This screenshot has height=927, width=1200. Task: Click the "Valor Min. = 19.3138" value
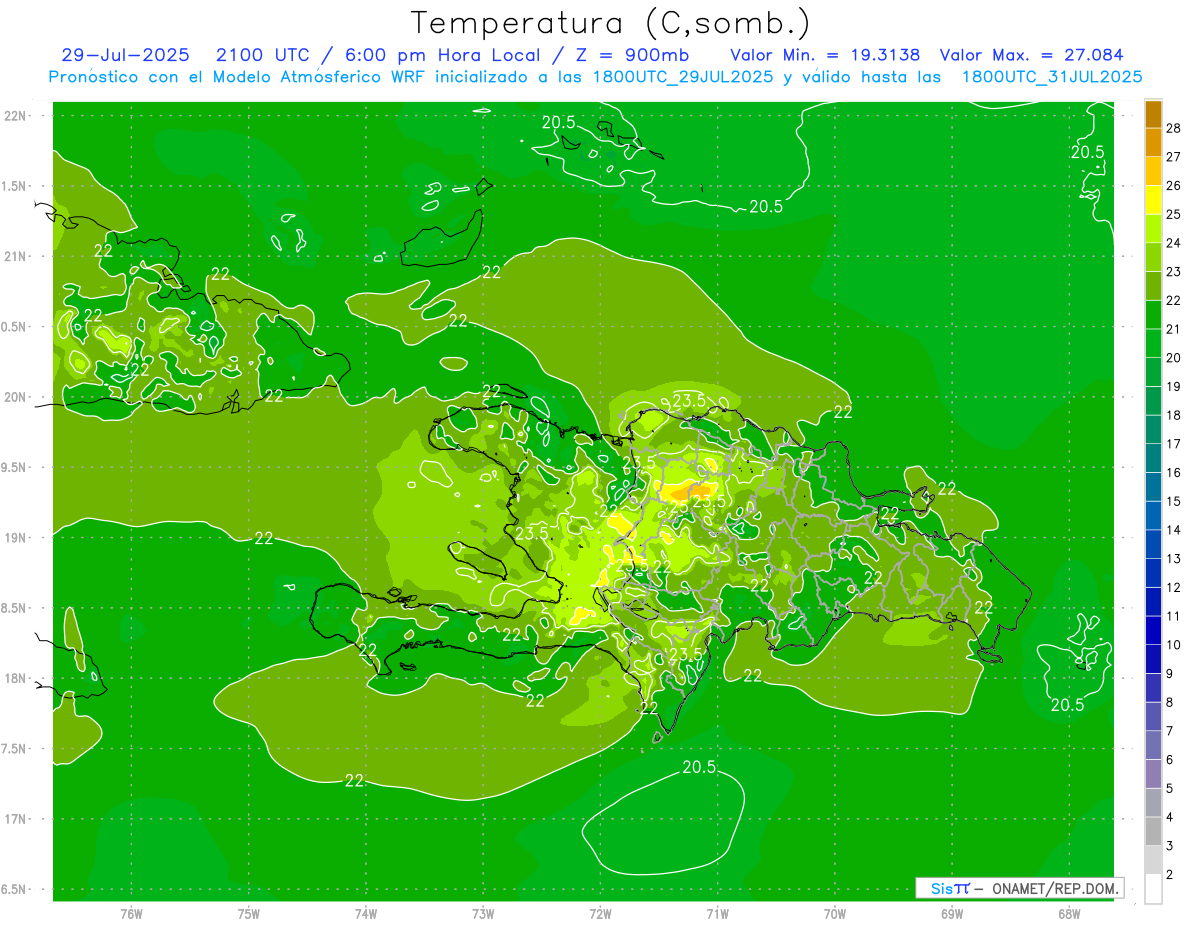coord(825,55)
